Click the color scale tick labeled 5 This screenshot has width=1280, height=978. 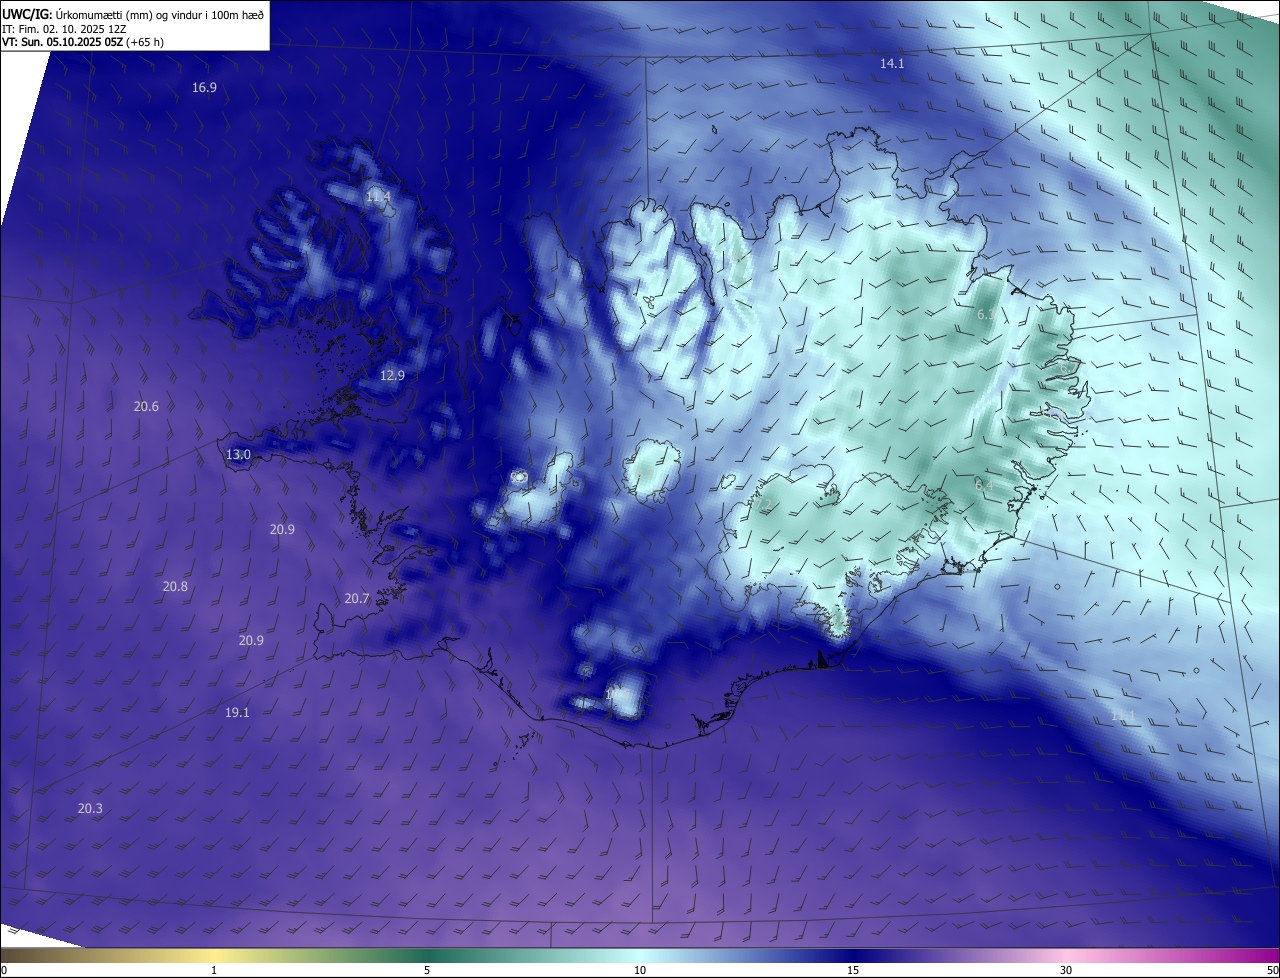427,970
